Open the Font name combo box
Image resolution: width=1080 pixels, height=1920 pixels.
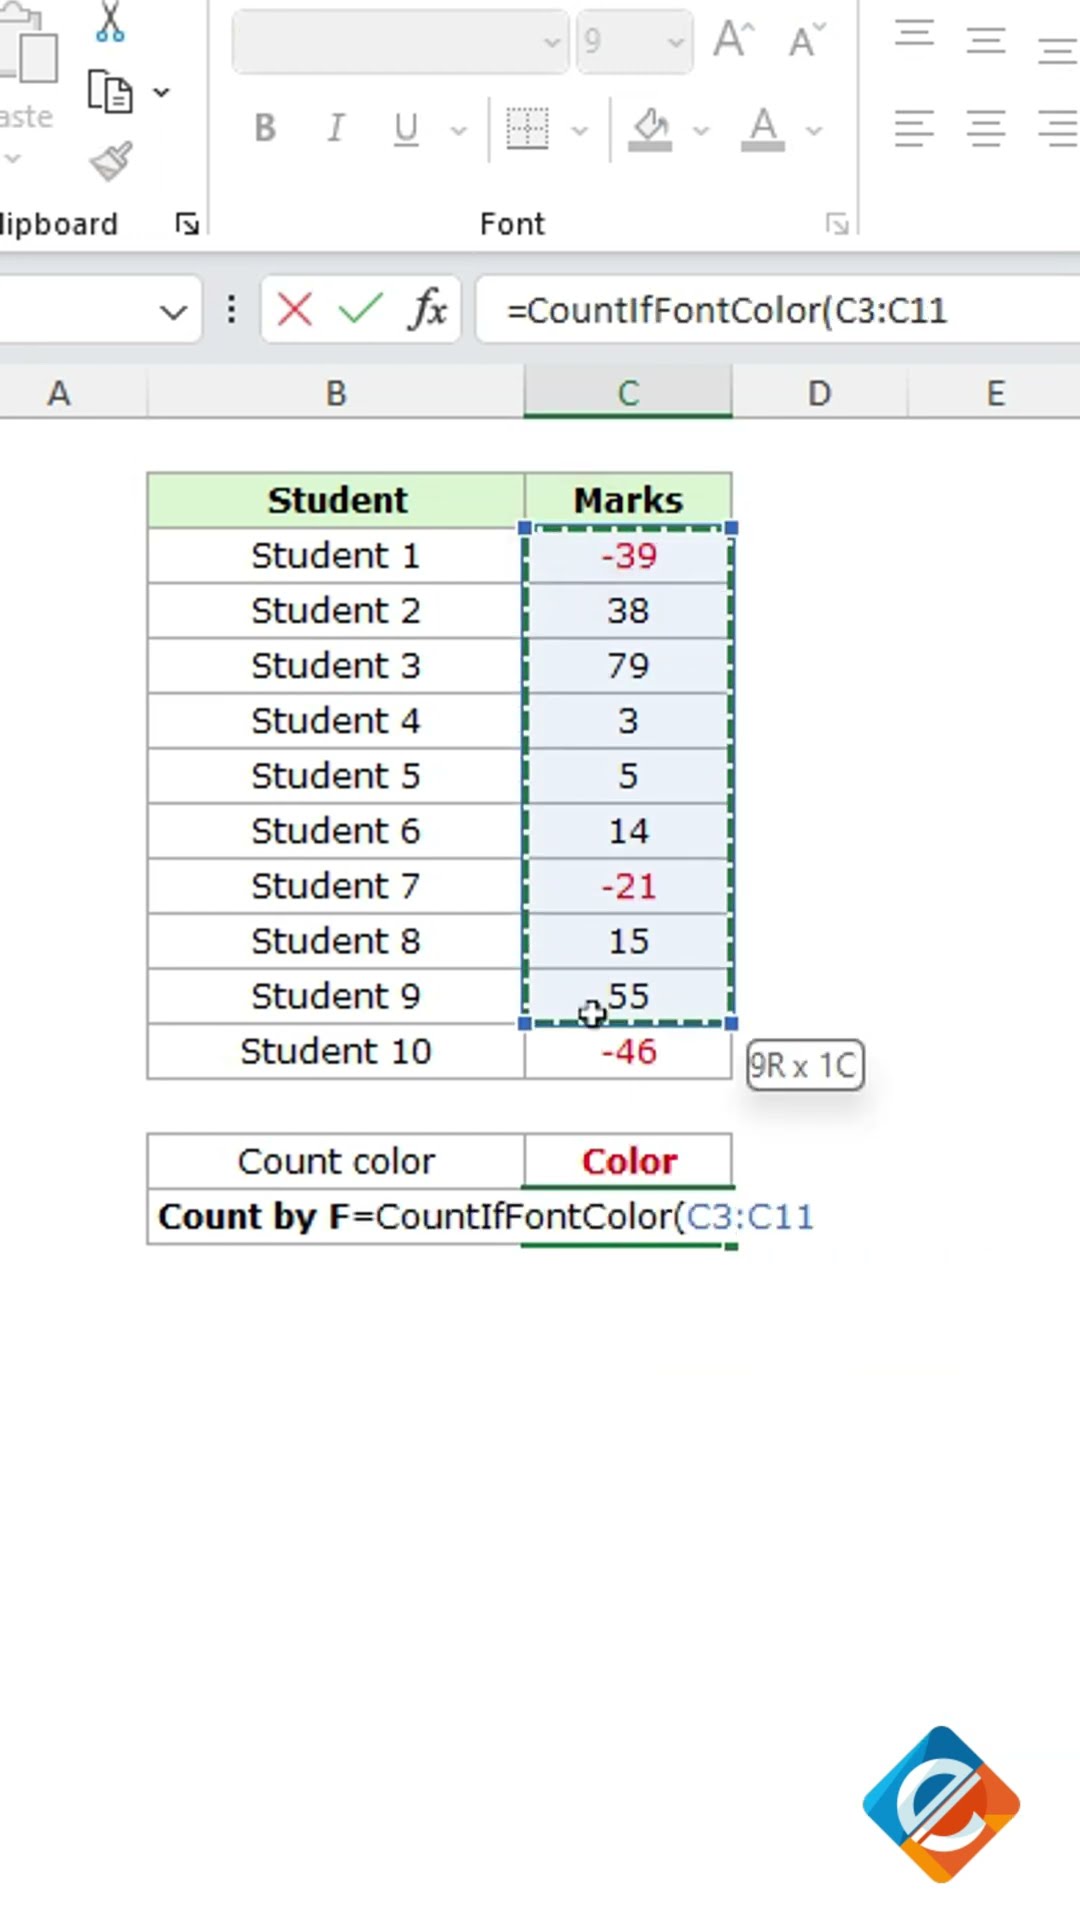coord(400,42)
